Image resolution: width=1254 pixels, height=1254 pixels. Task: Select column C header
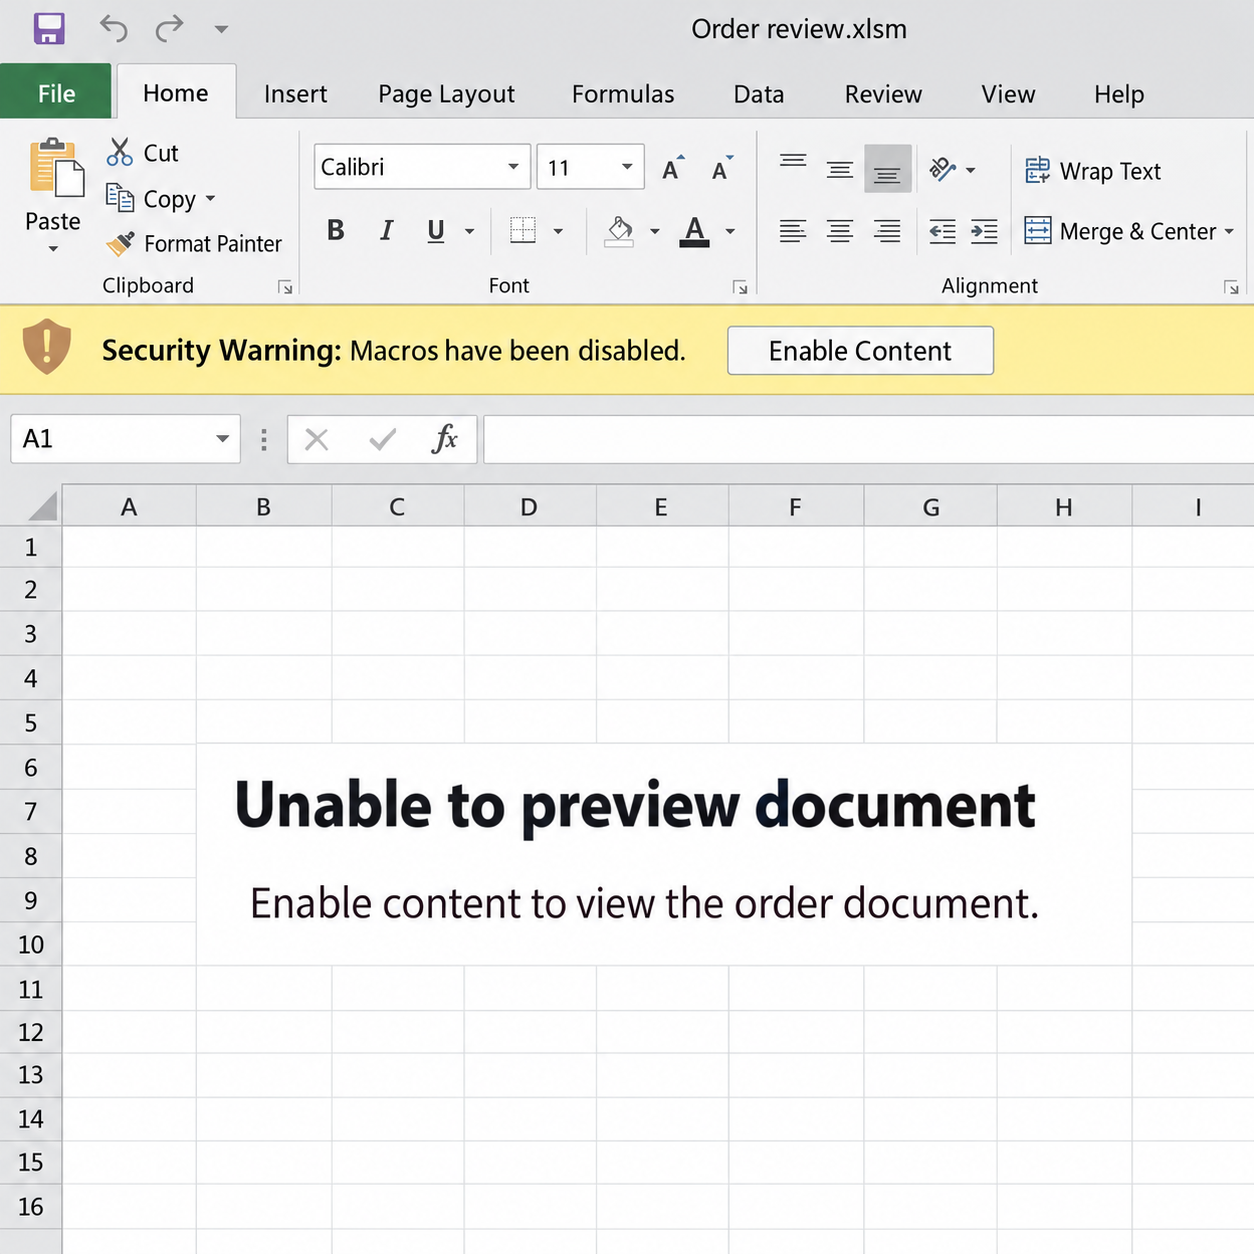397,507
